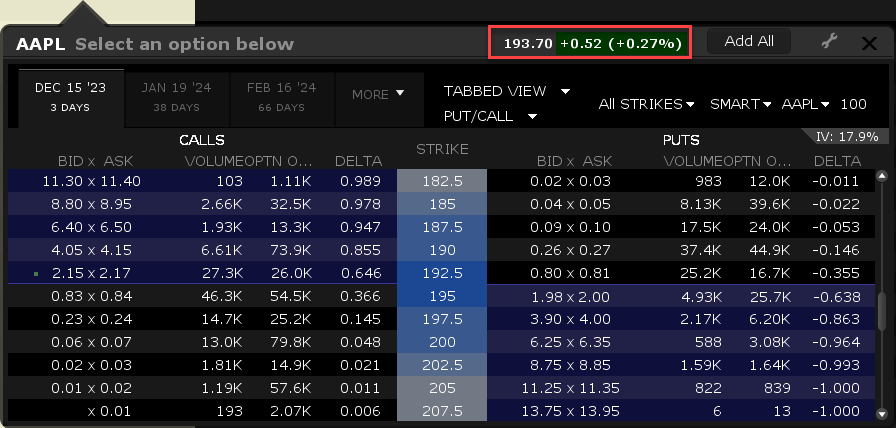
Task: Click the +0.52 (+0.27%) change display
Action: (x=621, y=43)
